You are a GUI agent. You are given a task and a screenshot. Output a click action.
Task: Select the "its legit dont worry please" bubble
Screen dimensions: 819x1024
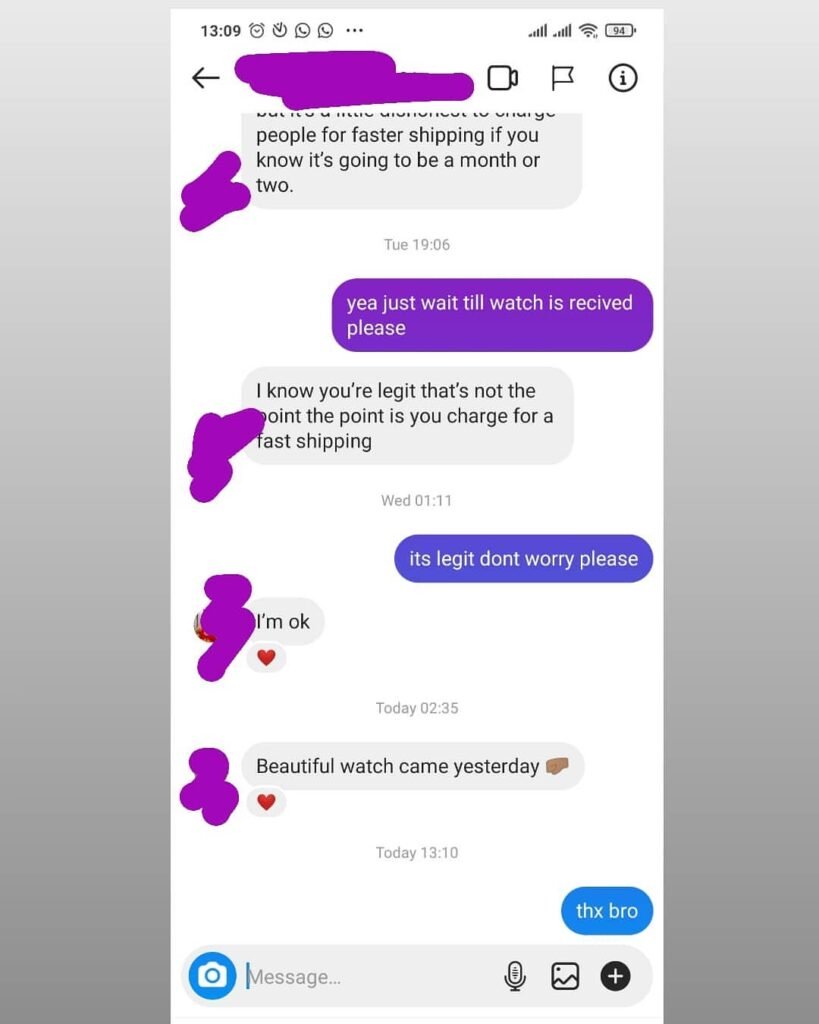tap(523, 559)
